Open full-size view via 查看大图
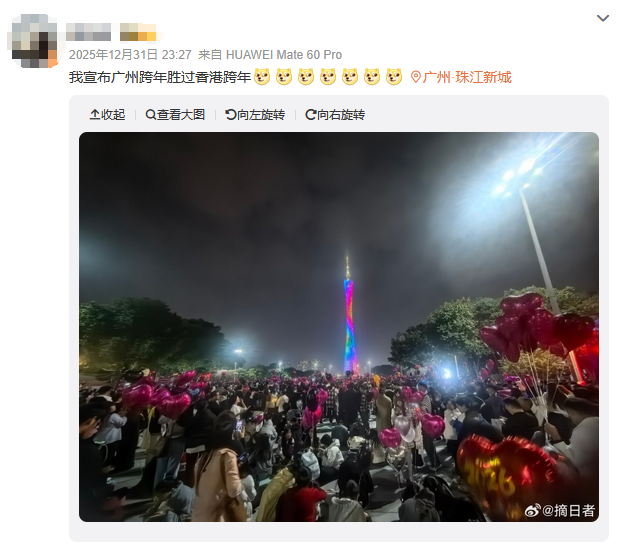This screenshot has width=629, height=549. point(175,115)
